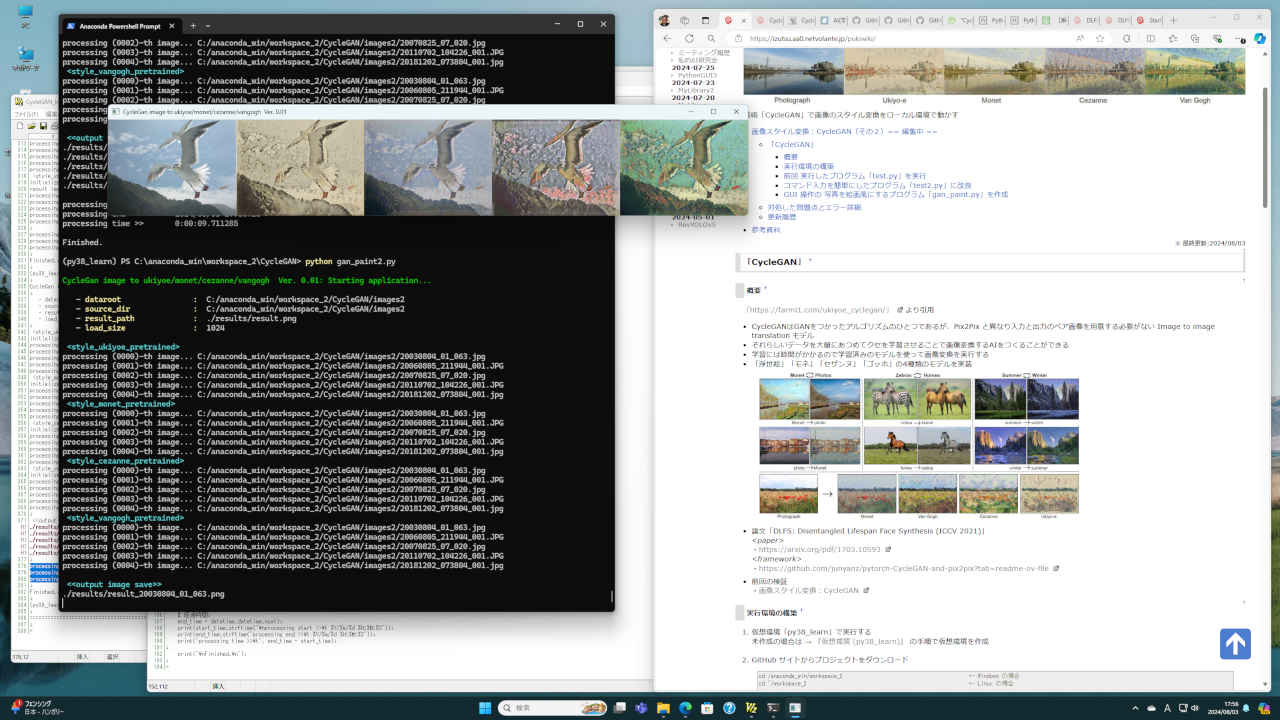Expand the terminal tab dropdown arrow
The width and height of the screenshot is (1280, 720).
tap(208, 25)
